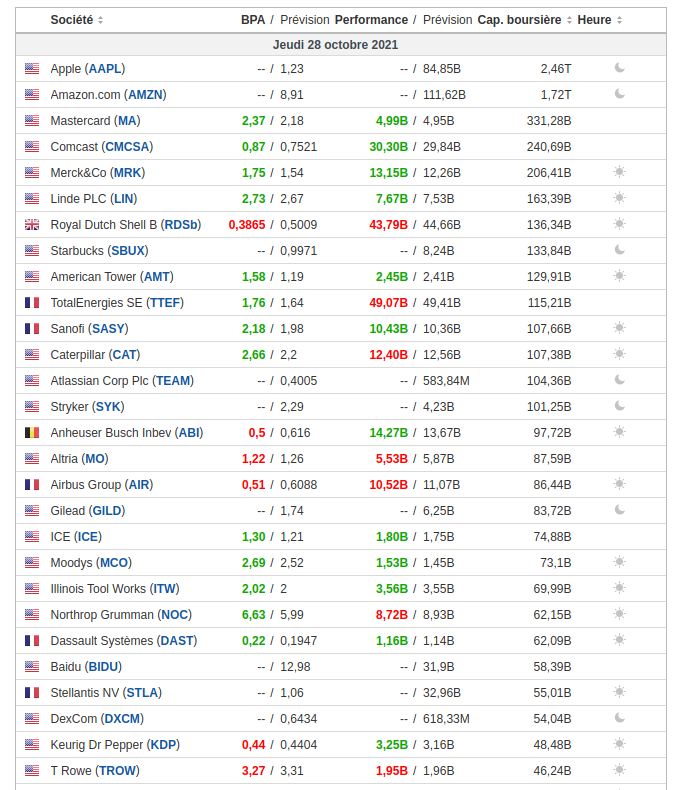Click the moon icon in Starbucks row
The width and height of the screenshot is (676, 790).
pos(619,250)
